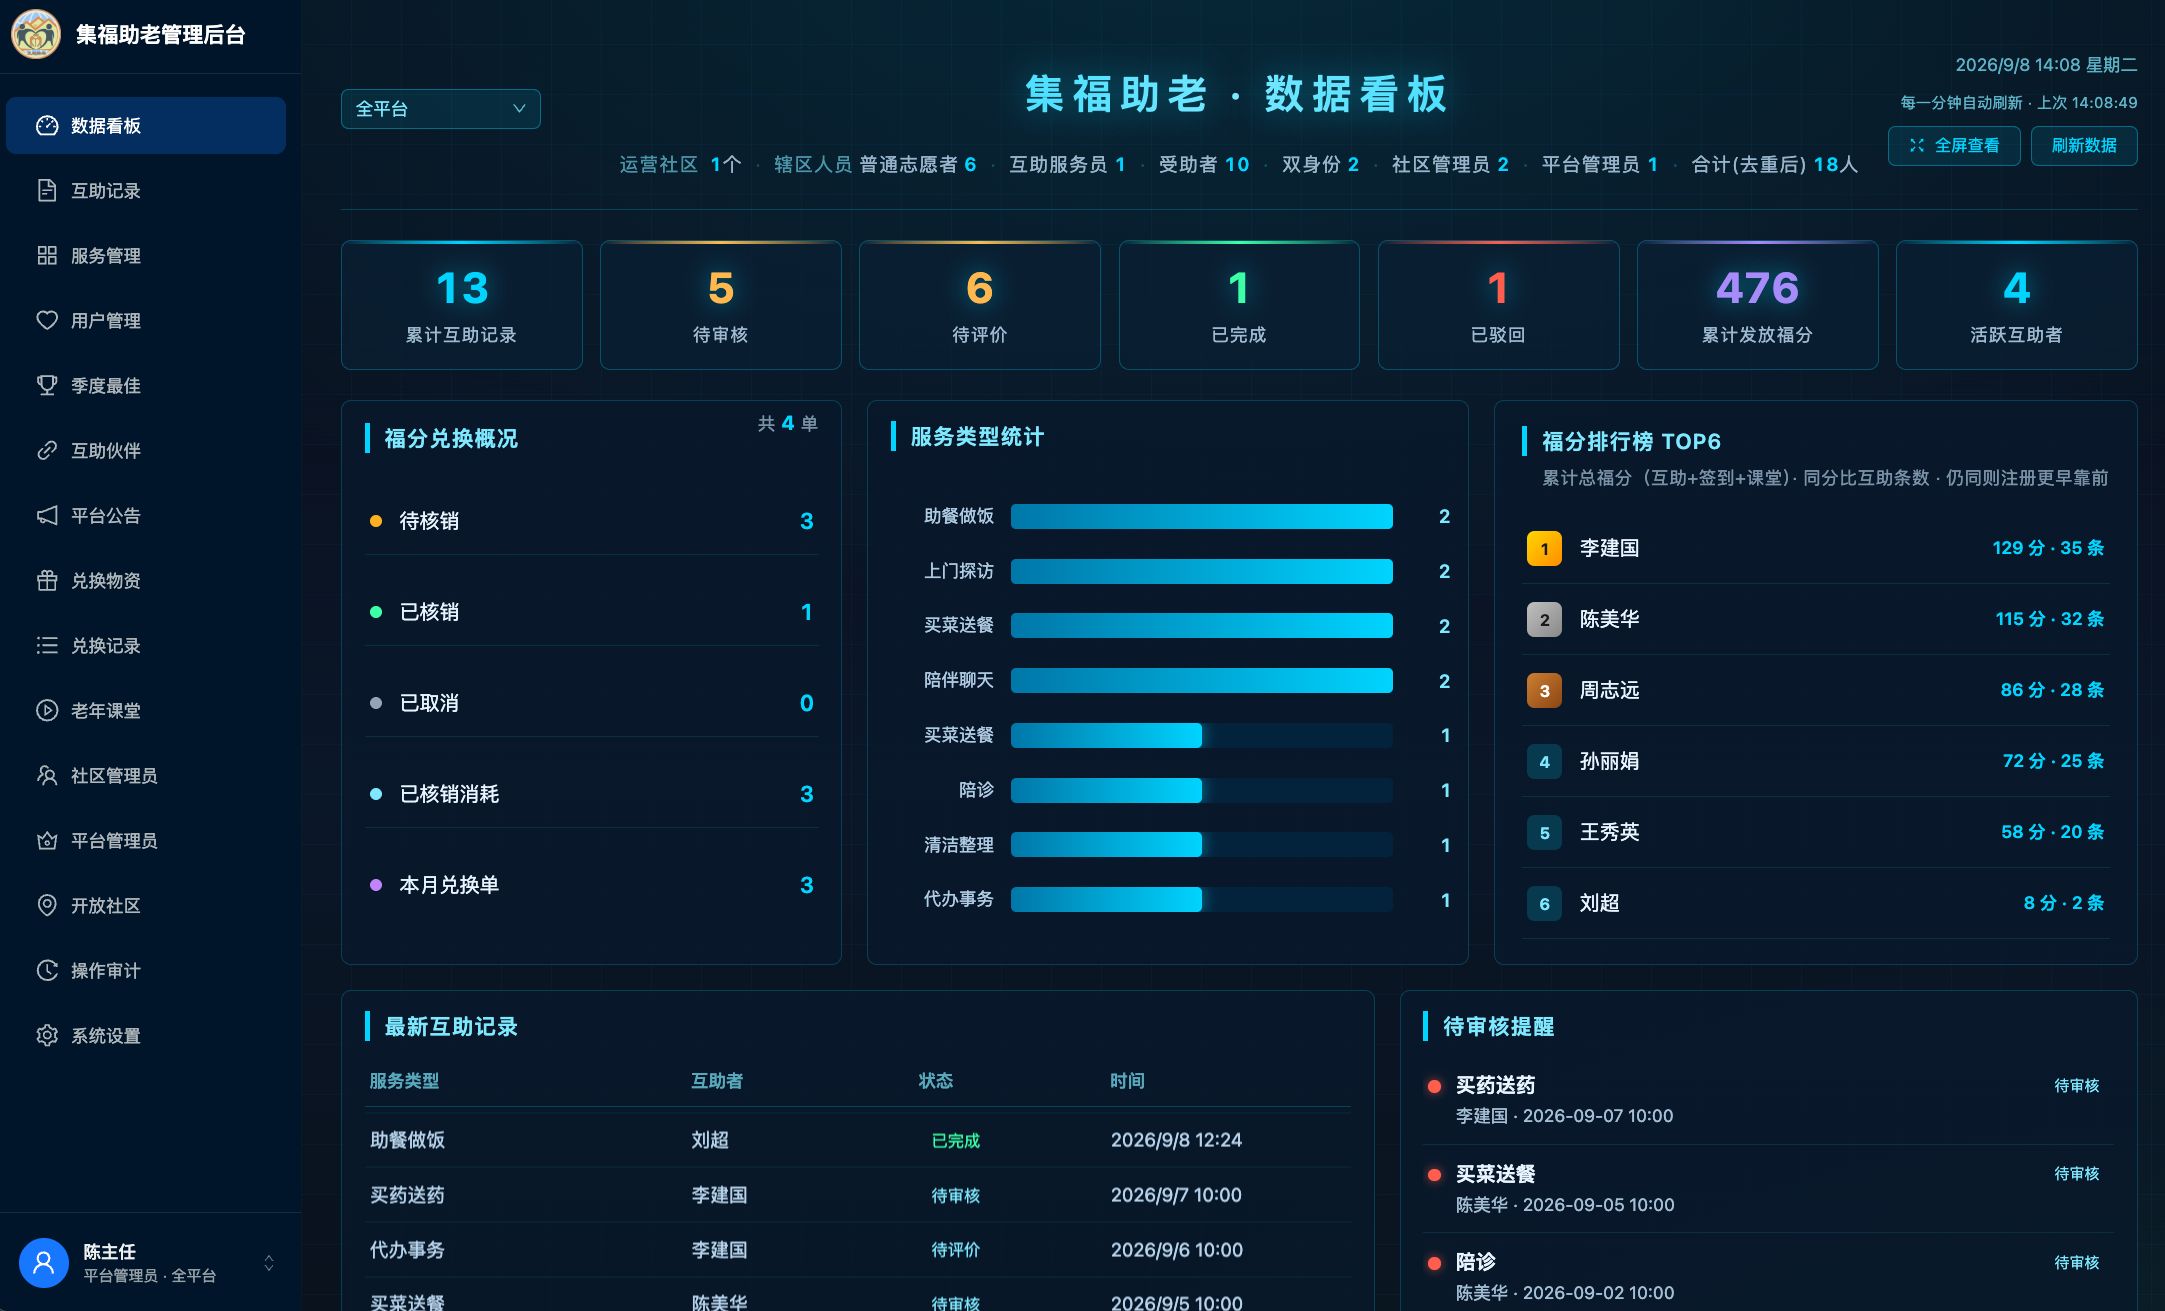Image resolution: width=2165 pixels, height=1311 pixels.
Task: Click the 互助伙伴 link icon
Action: 47,450
